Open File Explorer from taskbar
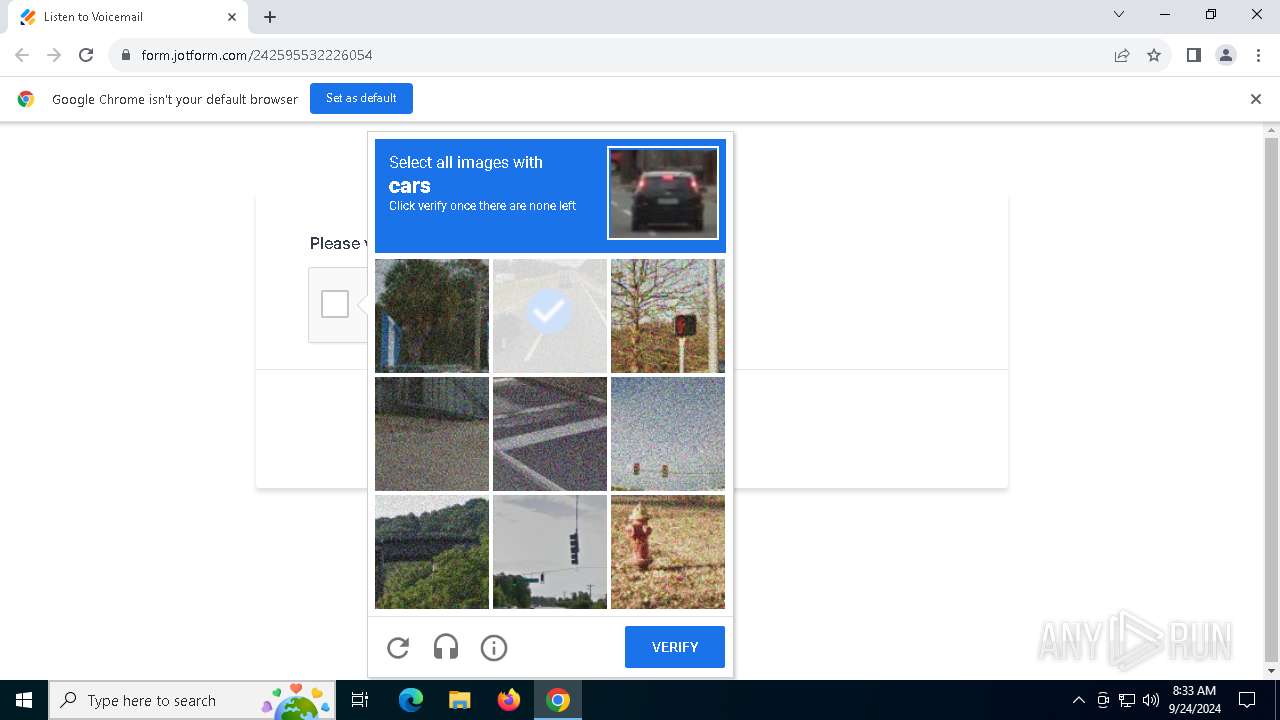The height and width of the screenshot is (720, 1280). pos(459,700)
